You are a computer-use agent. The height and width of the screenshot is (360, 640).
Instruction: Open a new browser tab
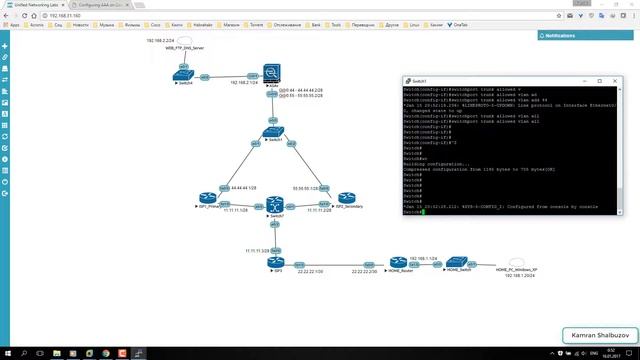[x=140, y=5]
